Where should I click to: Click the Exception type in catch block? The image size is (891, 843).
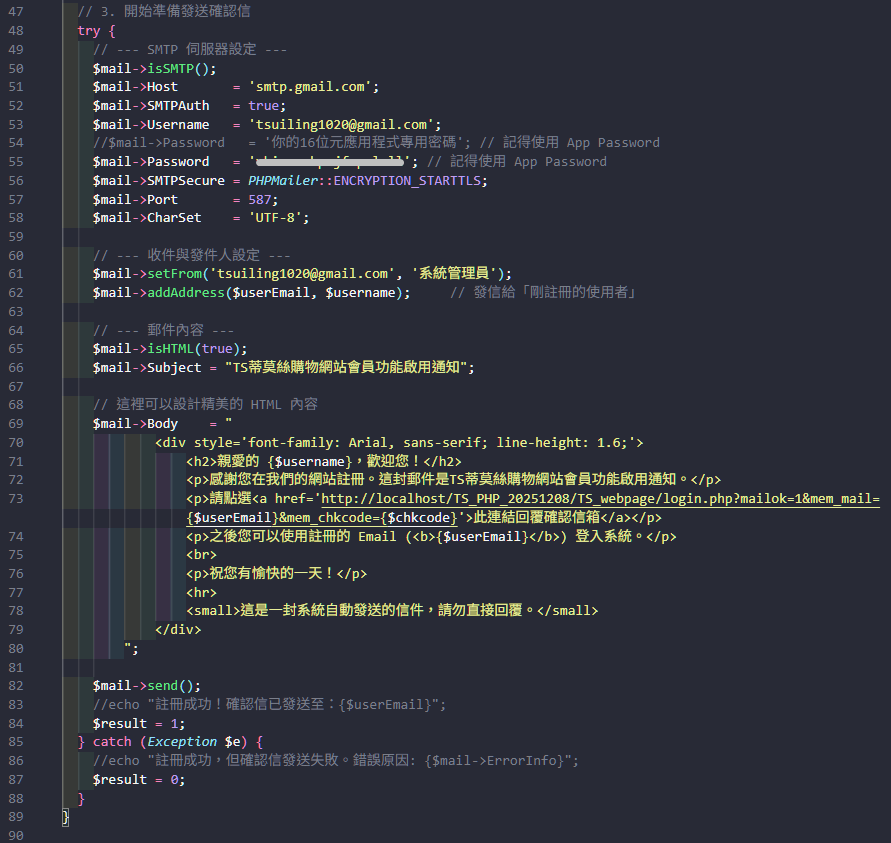click(181, 742)
